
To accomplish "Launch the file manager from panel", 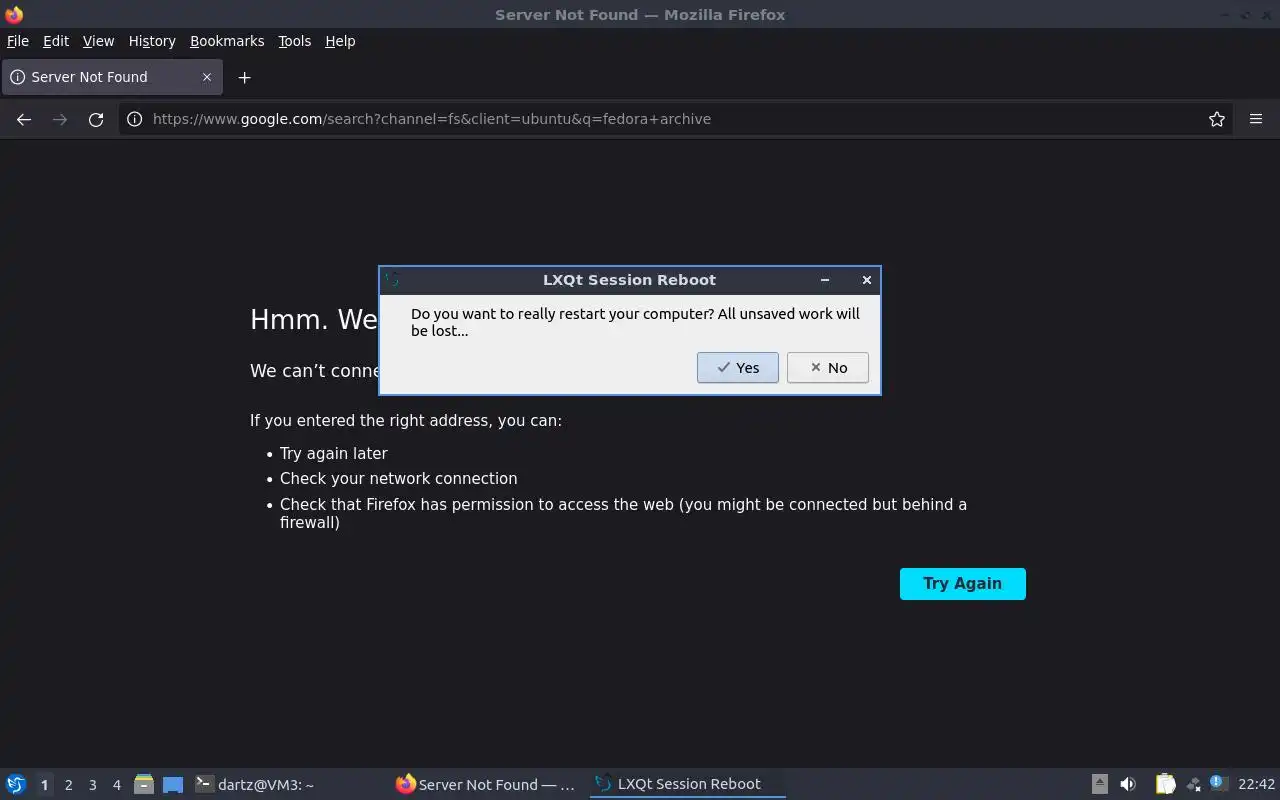I will (x=144, y=784).
